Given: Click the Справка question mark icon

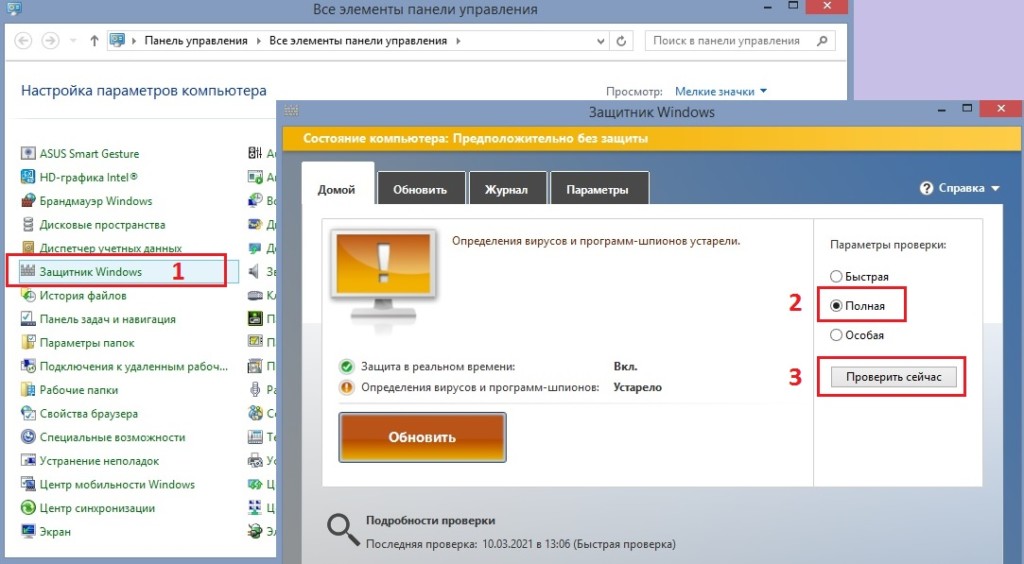Looking at the screenshot, I should click(x=926, y=188).
